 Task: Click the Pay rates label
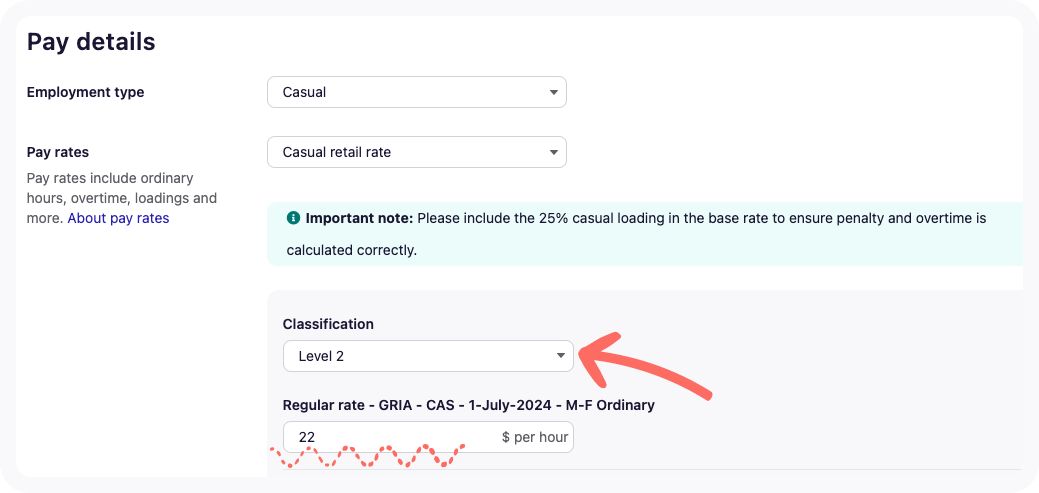point(58,152)
